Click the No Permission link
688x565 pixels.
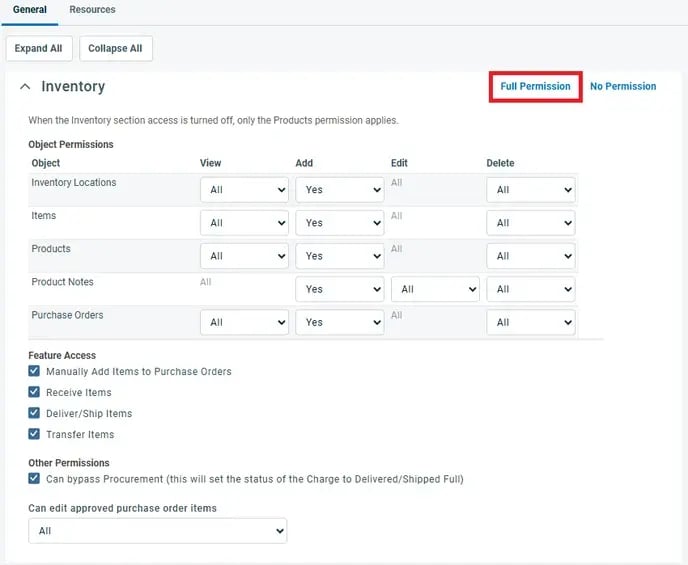(x=623, y=86)
